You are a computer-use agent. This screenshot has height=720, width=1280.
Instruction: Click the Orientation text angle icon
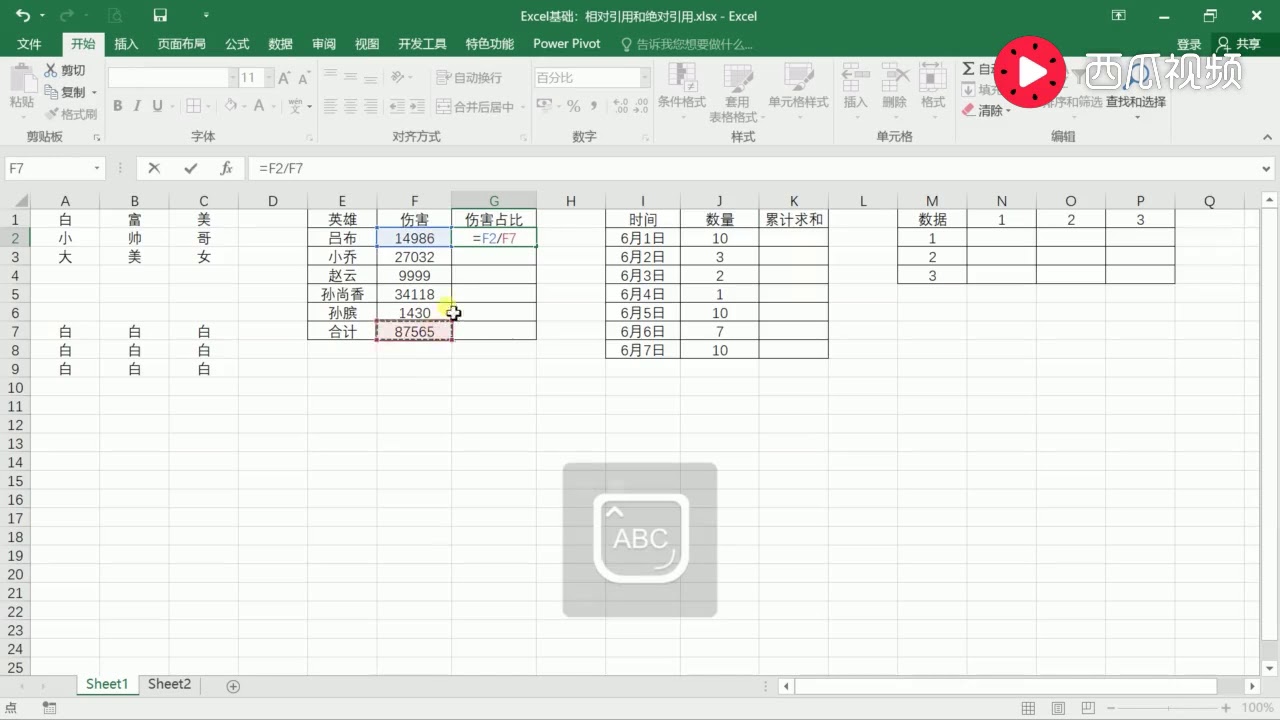point(398,78)
